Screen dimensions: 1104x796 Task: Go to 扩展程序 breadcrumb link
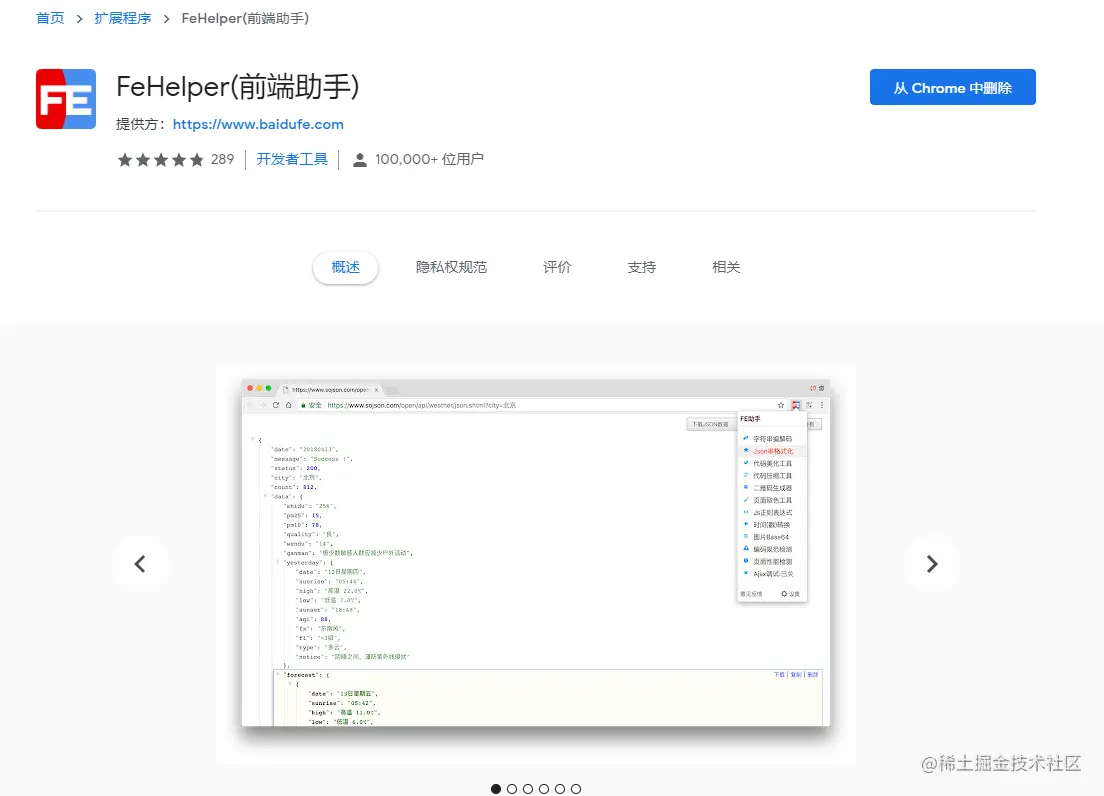(123, 18)
